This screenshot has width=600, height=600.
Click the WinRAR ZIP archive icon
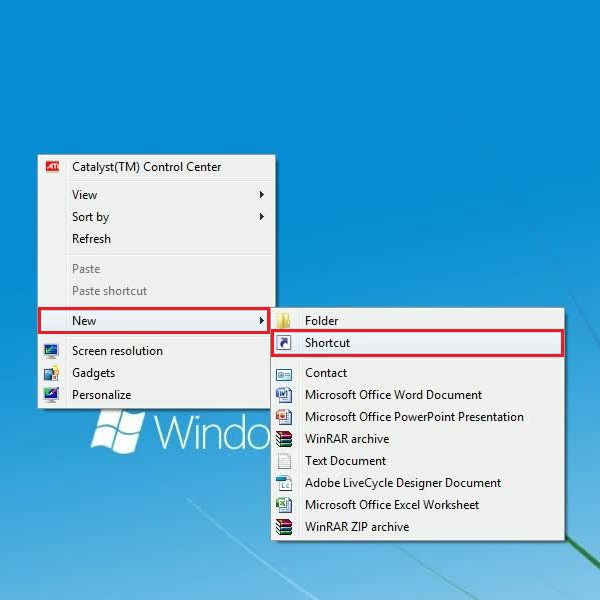[284, 527]
